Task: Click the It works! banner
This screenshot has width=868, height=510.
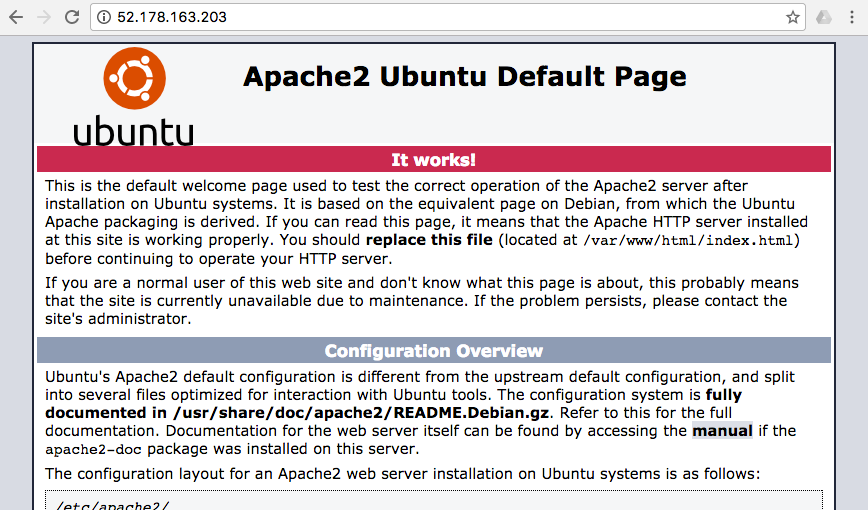Action: [x=434, y=159]
